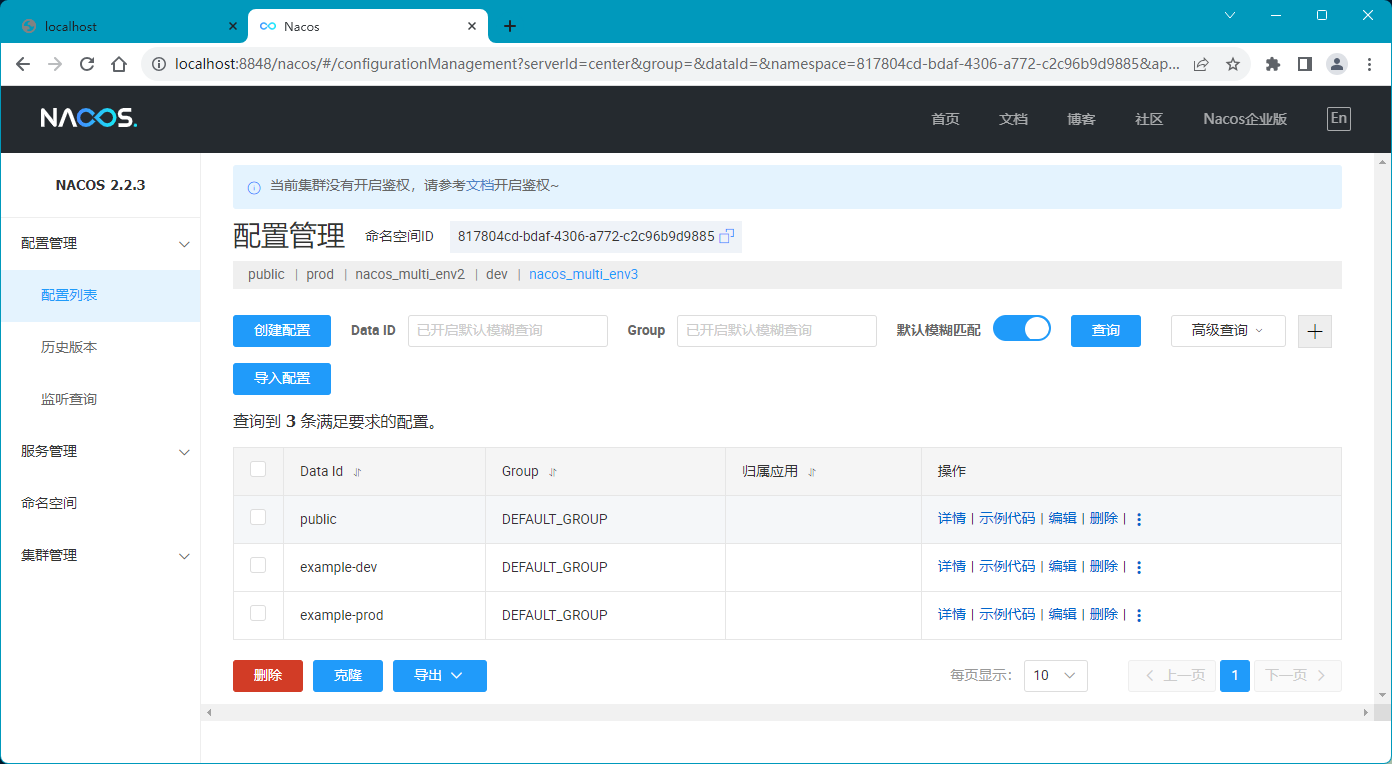Image resolution: width=1392 pixels, height=764 pixels.
Task: Switch to the dev namespace tab
Action: pos(497,275)
